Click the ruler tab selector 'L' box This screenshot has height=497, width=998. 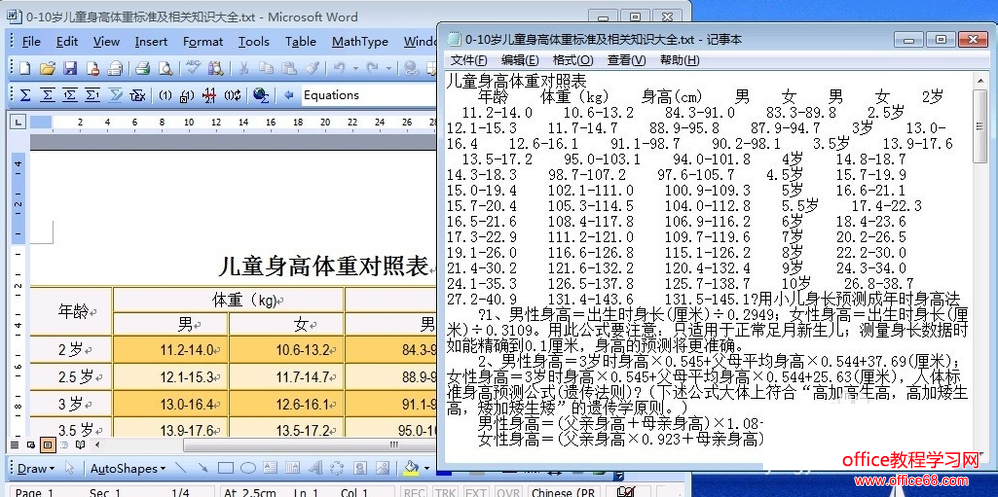(x=18, y=122)
